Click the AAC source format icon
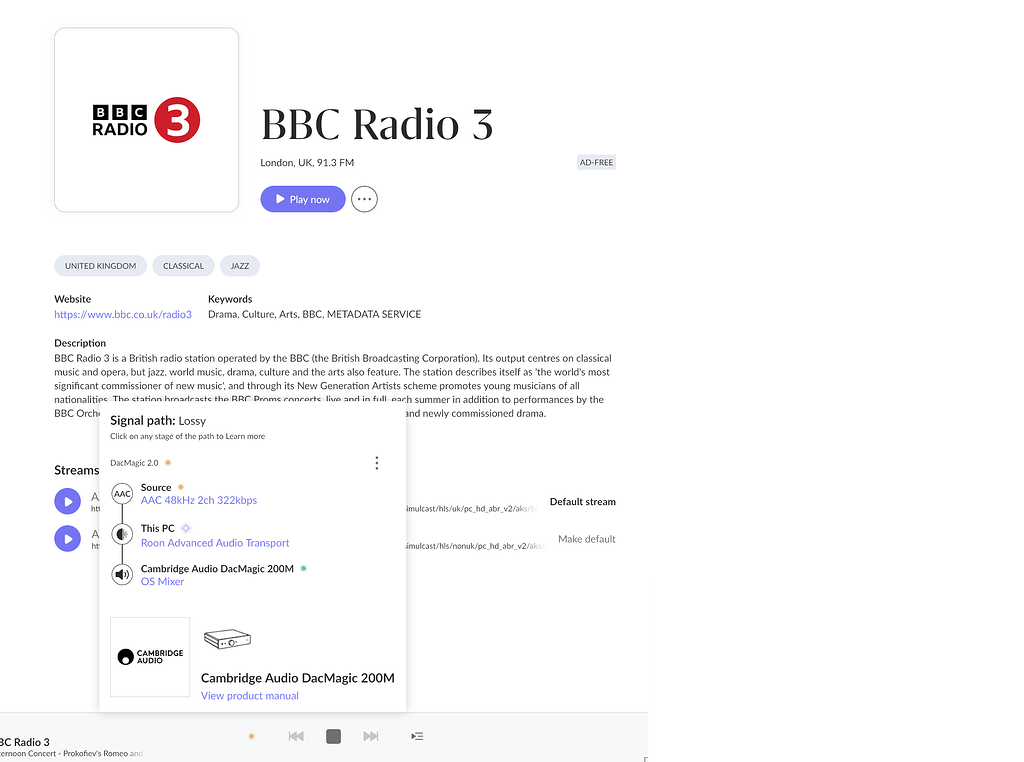The width and height of the screenshot is (1024, 762). point(122,494)
